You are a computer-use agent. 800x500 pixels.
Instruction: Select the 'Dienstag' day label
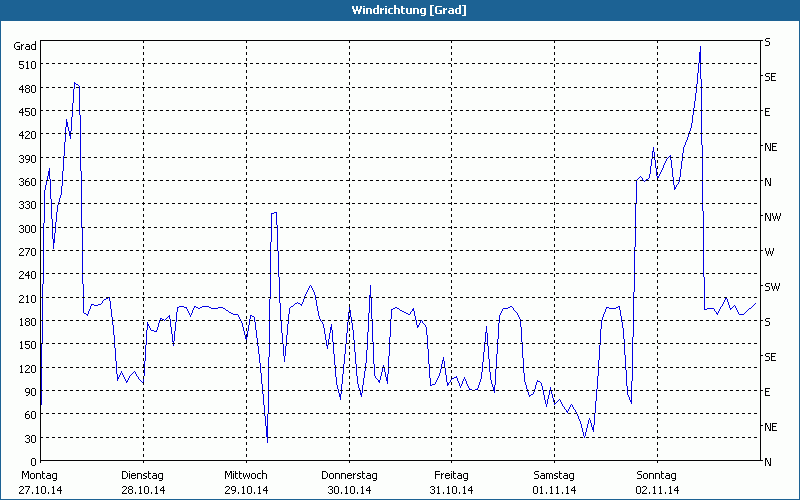[142, 476]
